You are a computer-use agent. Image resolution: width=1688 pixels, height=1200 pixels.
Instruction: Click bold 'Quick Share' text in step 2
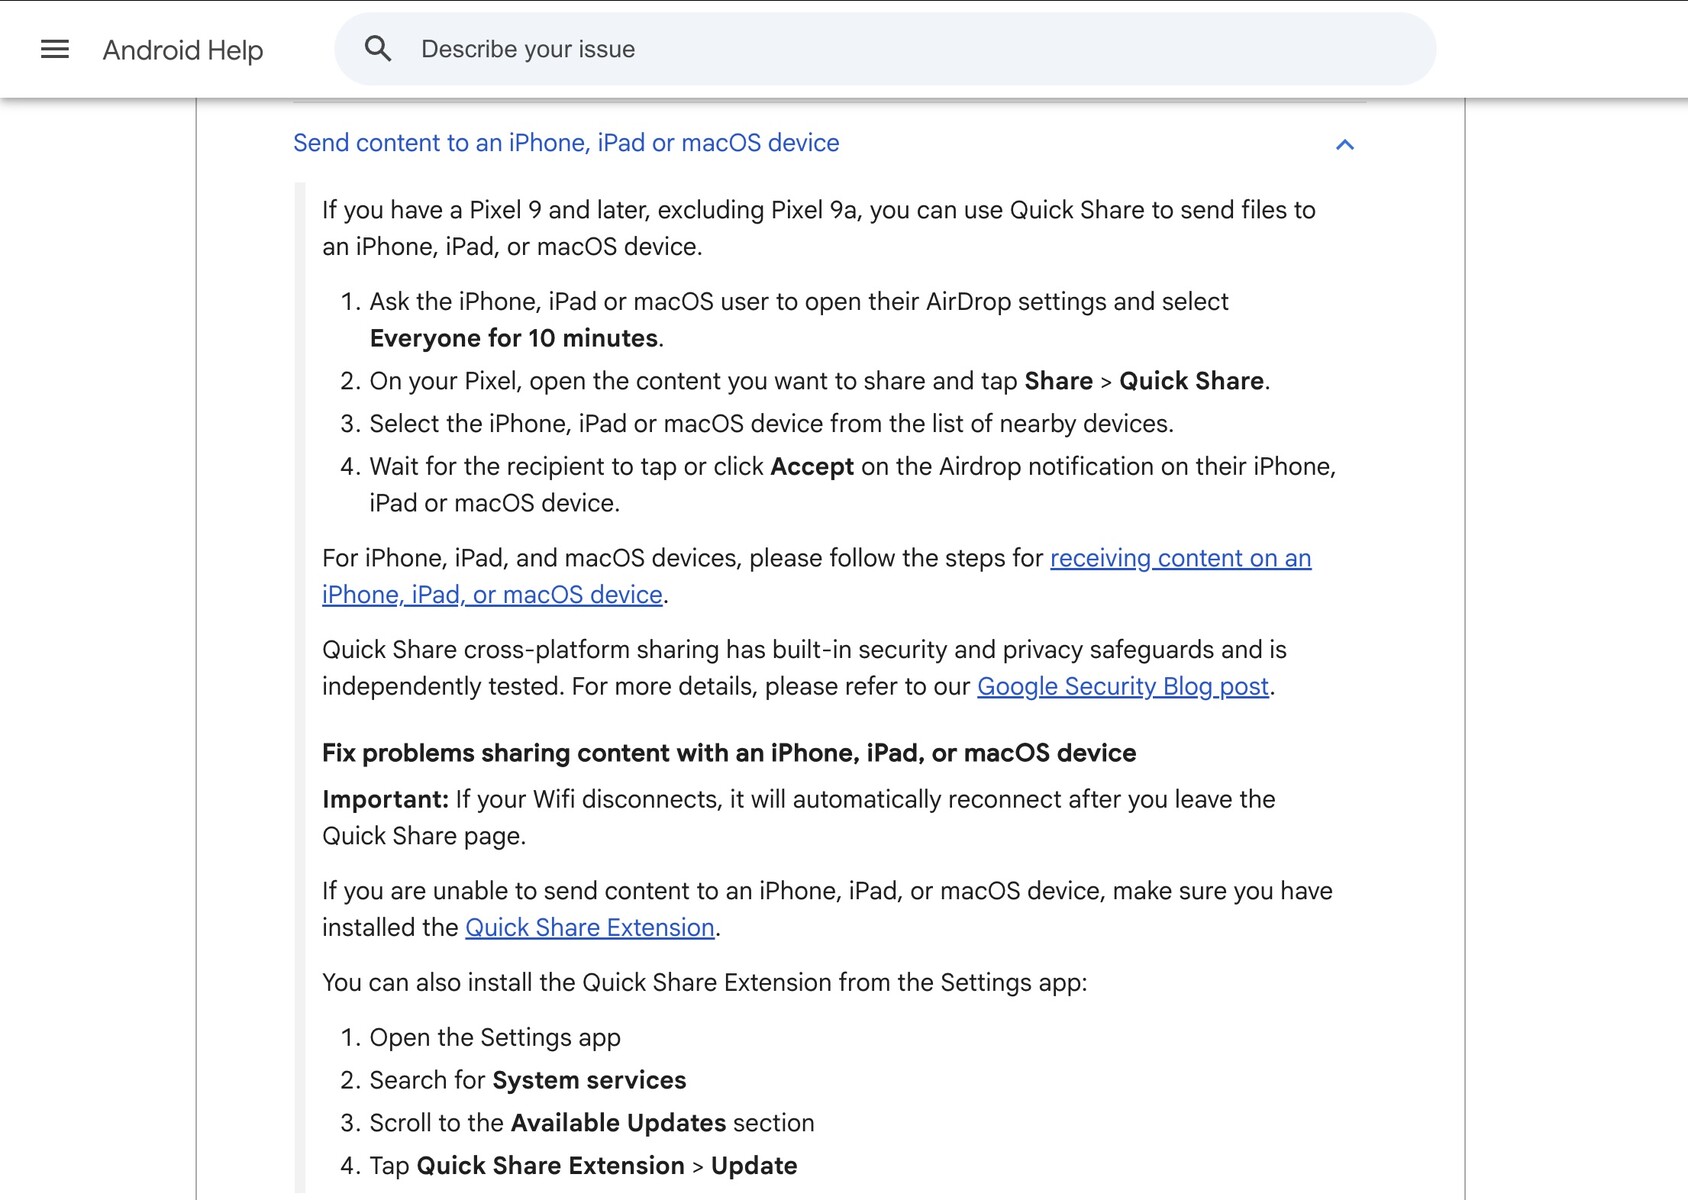[1192, 381]
